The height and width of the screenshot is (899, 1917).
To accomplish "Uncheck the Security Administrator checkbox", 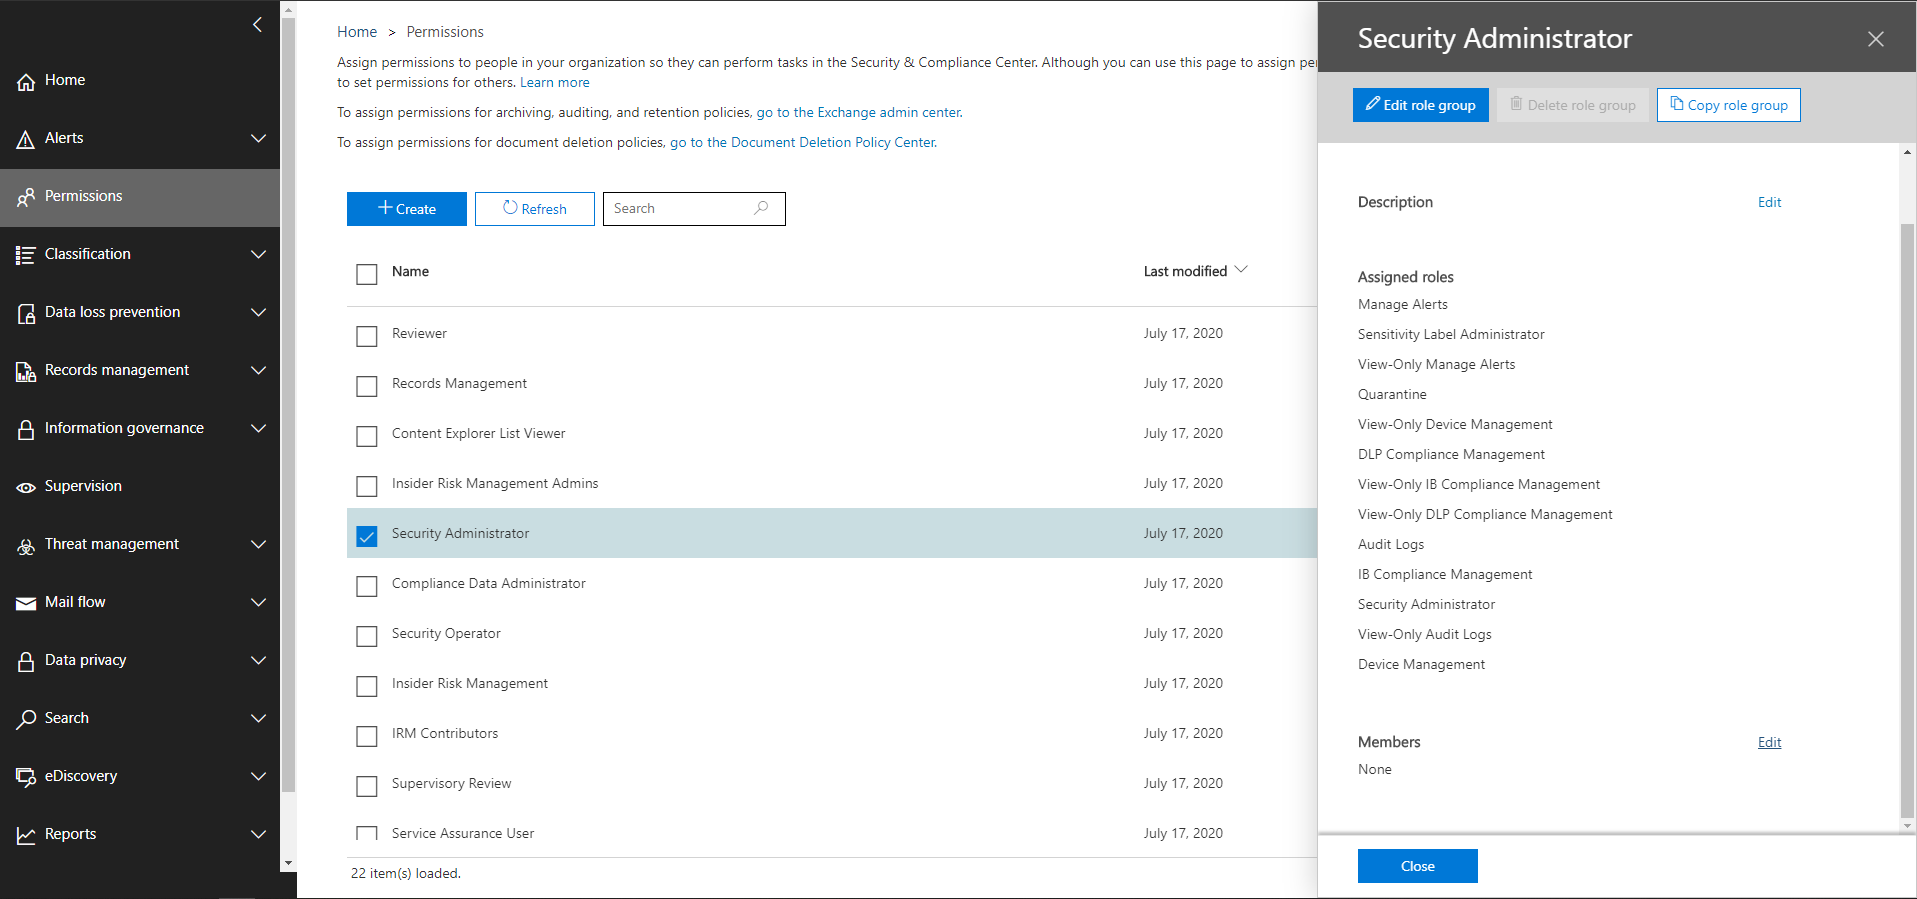I will 367,536.
